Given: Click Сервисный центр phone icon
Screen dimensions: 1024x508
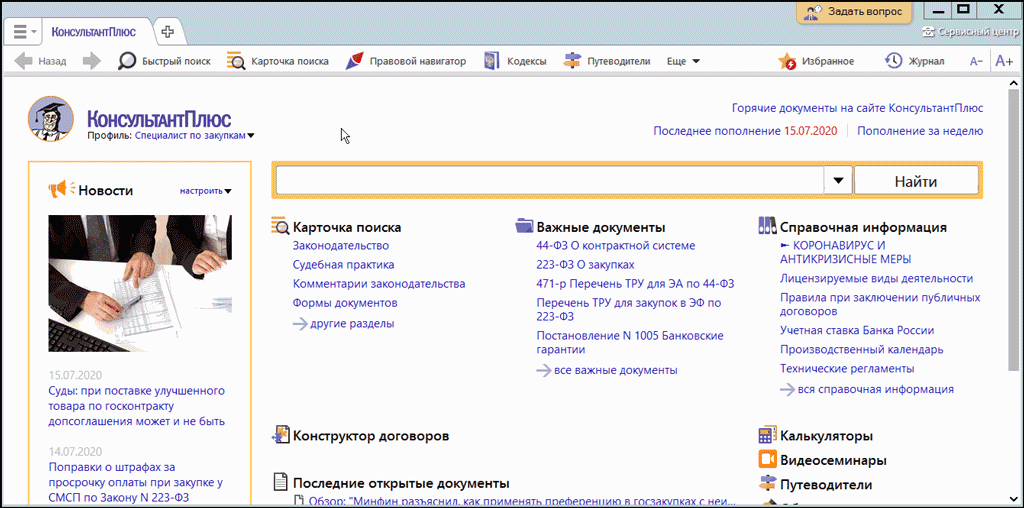Looking at the screenshot, I should pyautogui.click(x=928, y=31).
